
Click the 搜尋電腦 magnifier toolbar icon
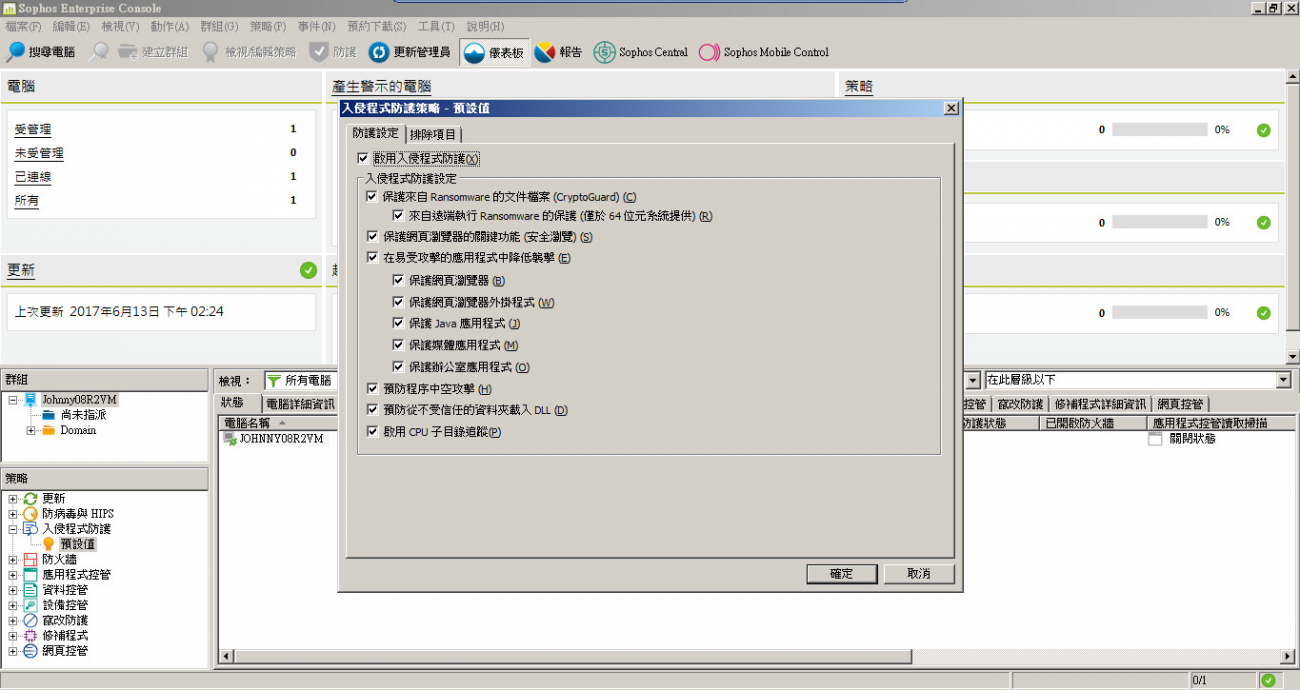16,52
